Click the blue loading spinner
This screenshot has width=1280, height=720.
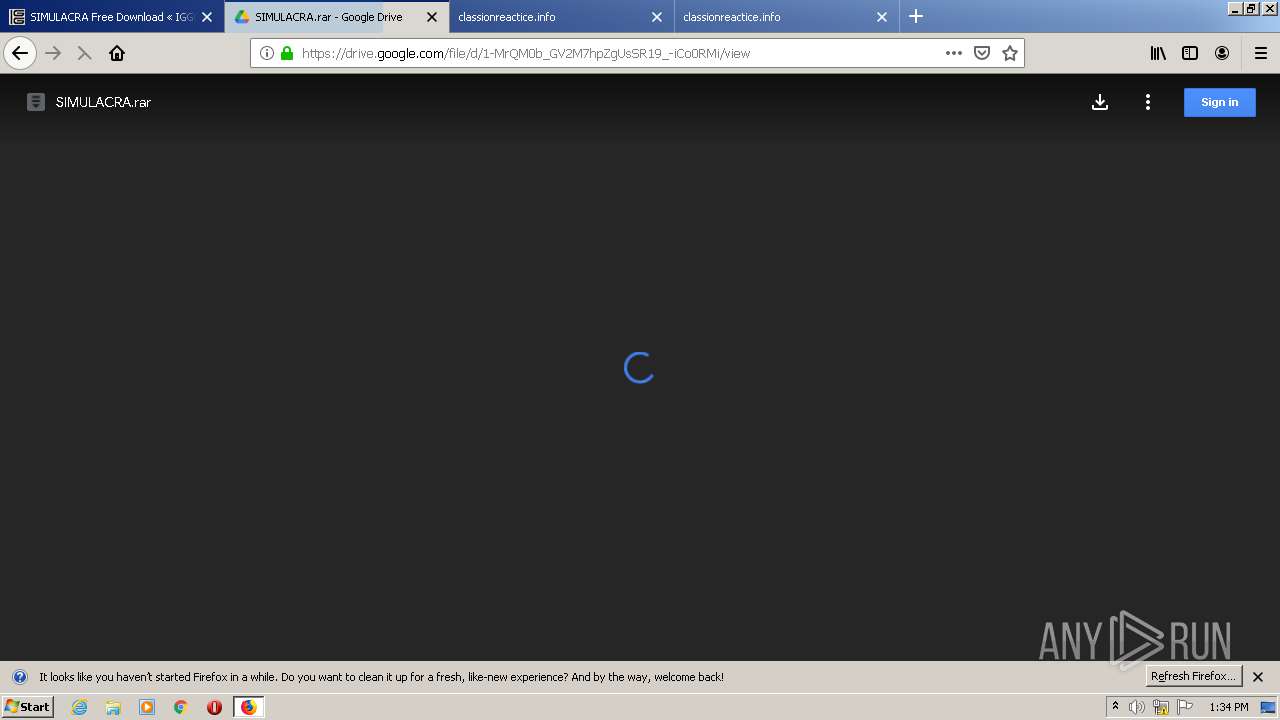(x=639, y=368)
